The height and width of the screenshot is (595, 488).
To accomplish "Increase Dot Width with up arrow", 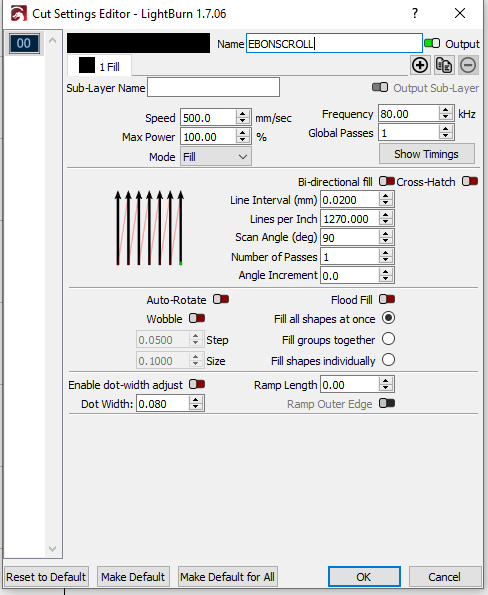I will point(195,400).
